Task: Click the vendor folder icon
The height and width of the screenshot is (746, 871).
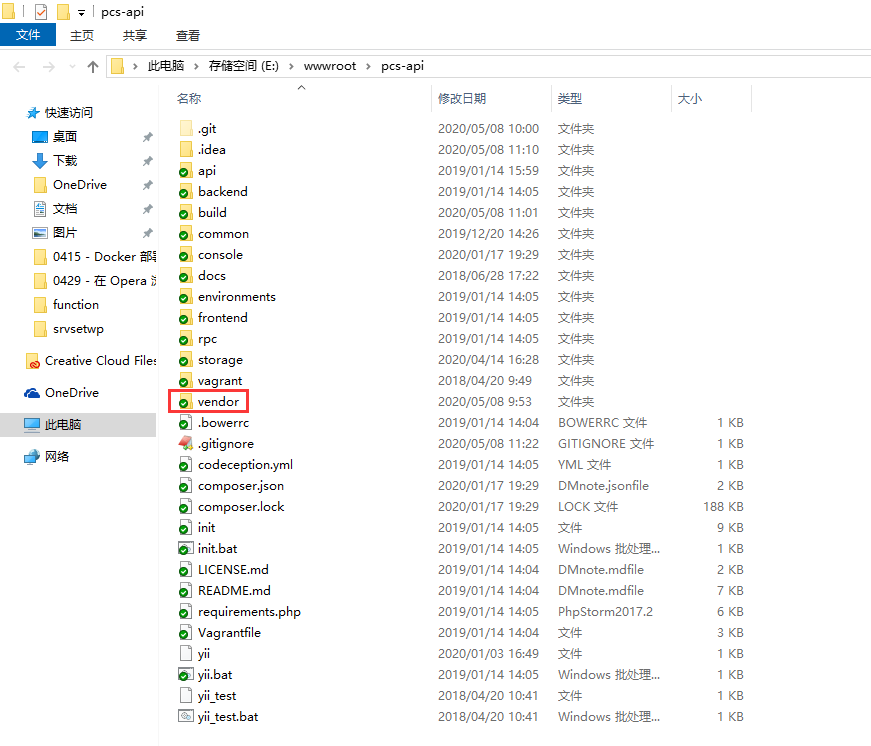Action: [x=186, y=402]
